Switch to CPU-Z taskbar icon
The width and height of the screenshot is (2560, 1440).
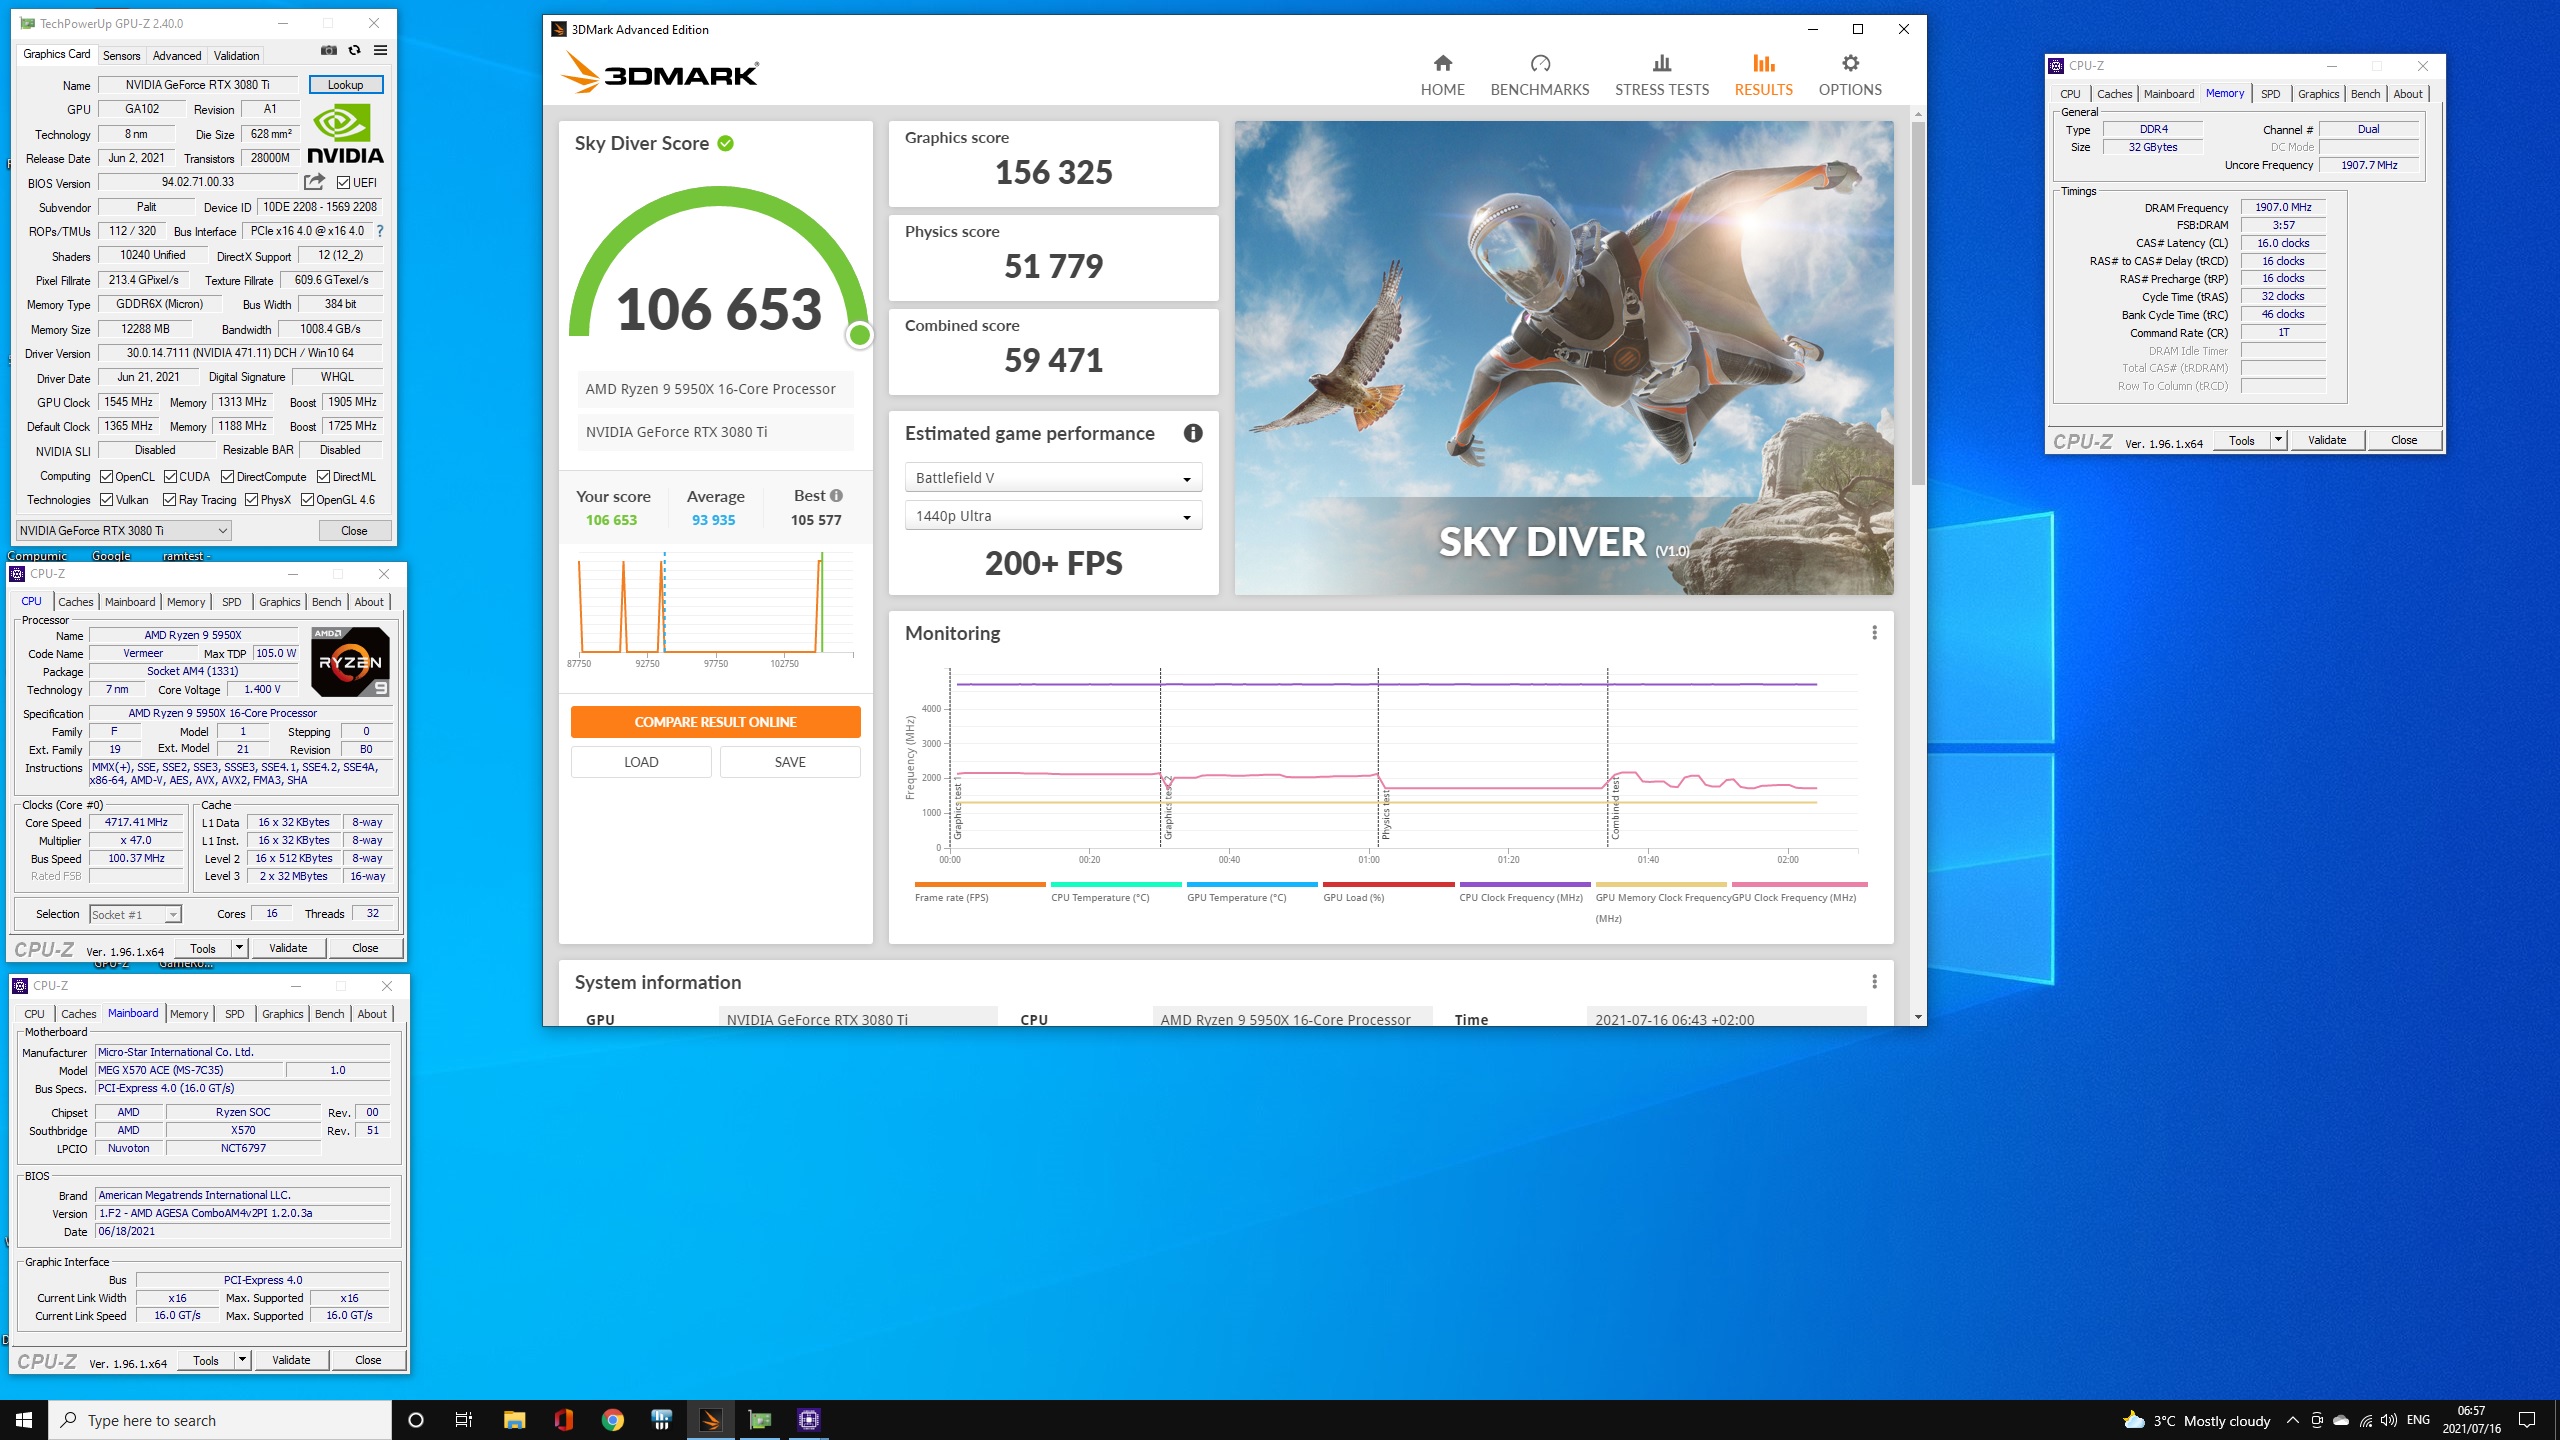coord(808,1420)
